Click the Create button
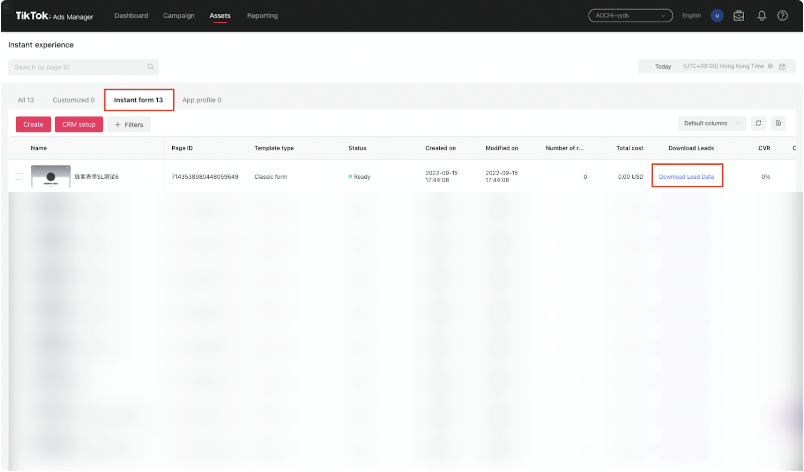The width and height of the screenshot is (804, 472). (x=33, y=125)
